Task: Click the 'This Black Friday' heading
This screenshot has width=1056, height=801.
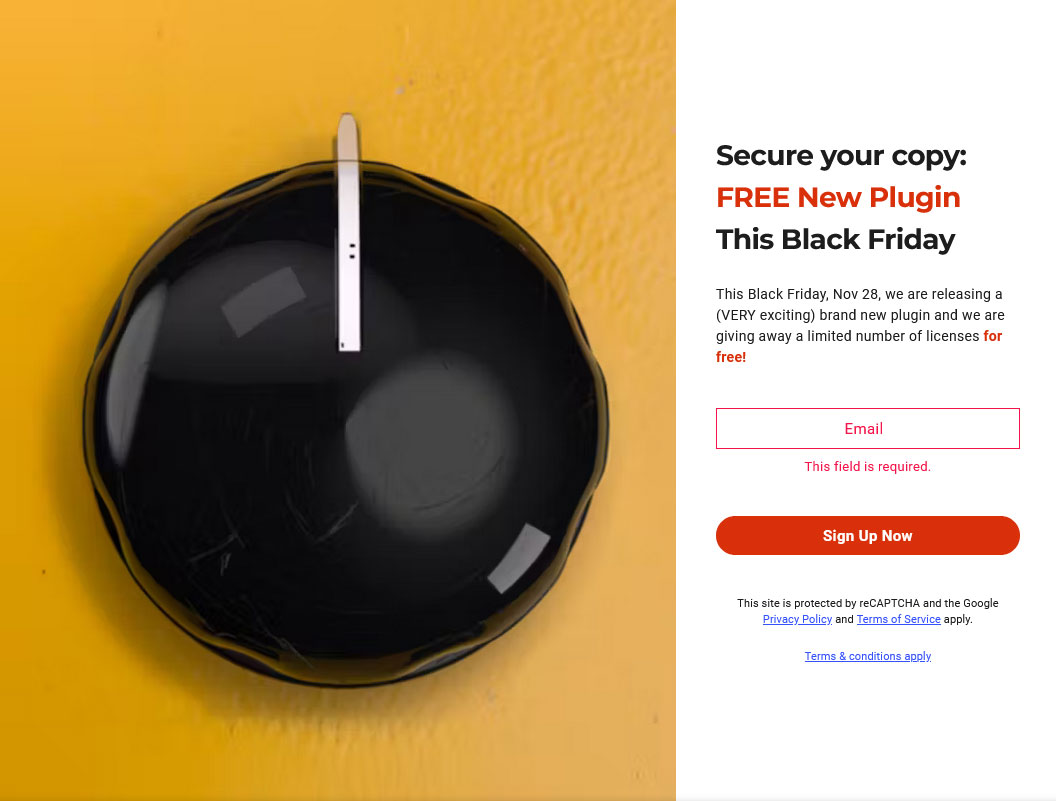Action: point(836,239)
